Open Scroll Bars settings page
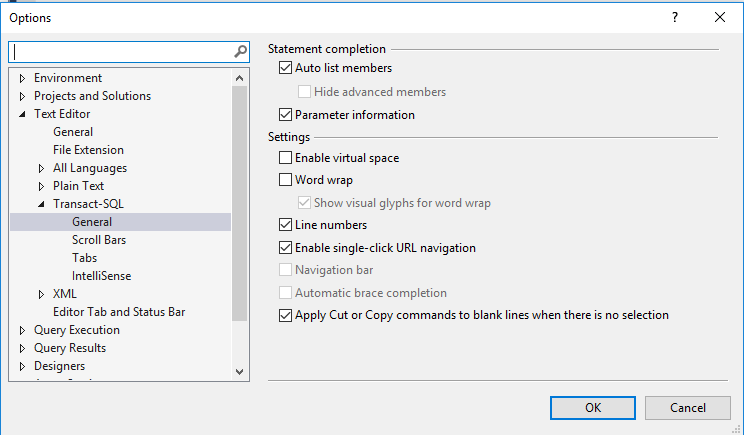Image resolution: width=744 pixels, height=435 pixels. [99, 240]
